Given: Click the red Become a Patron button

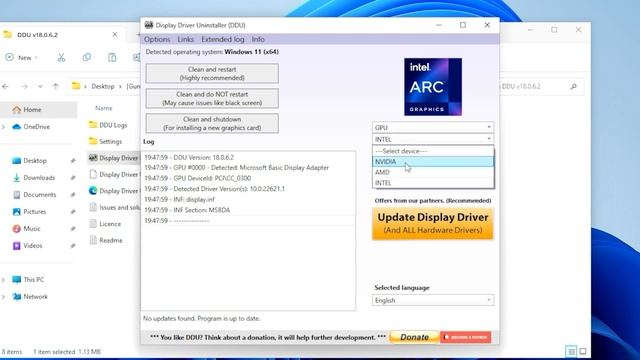Looking at the screenshot, I should point(466,337).
